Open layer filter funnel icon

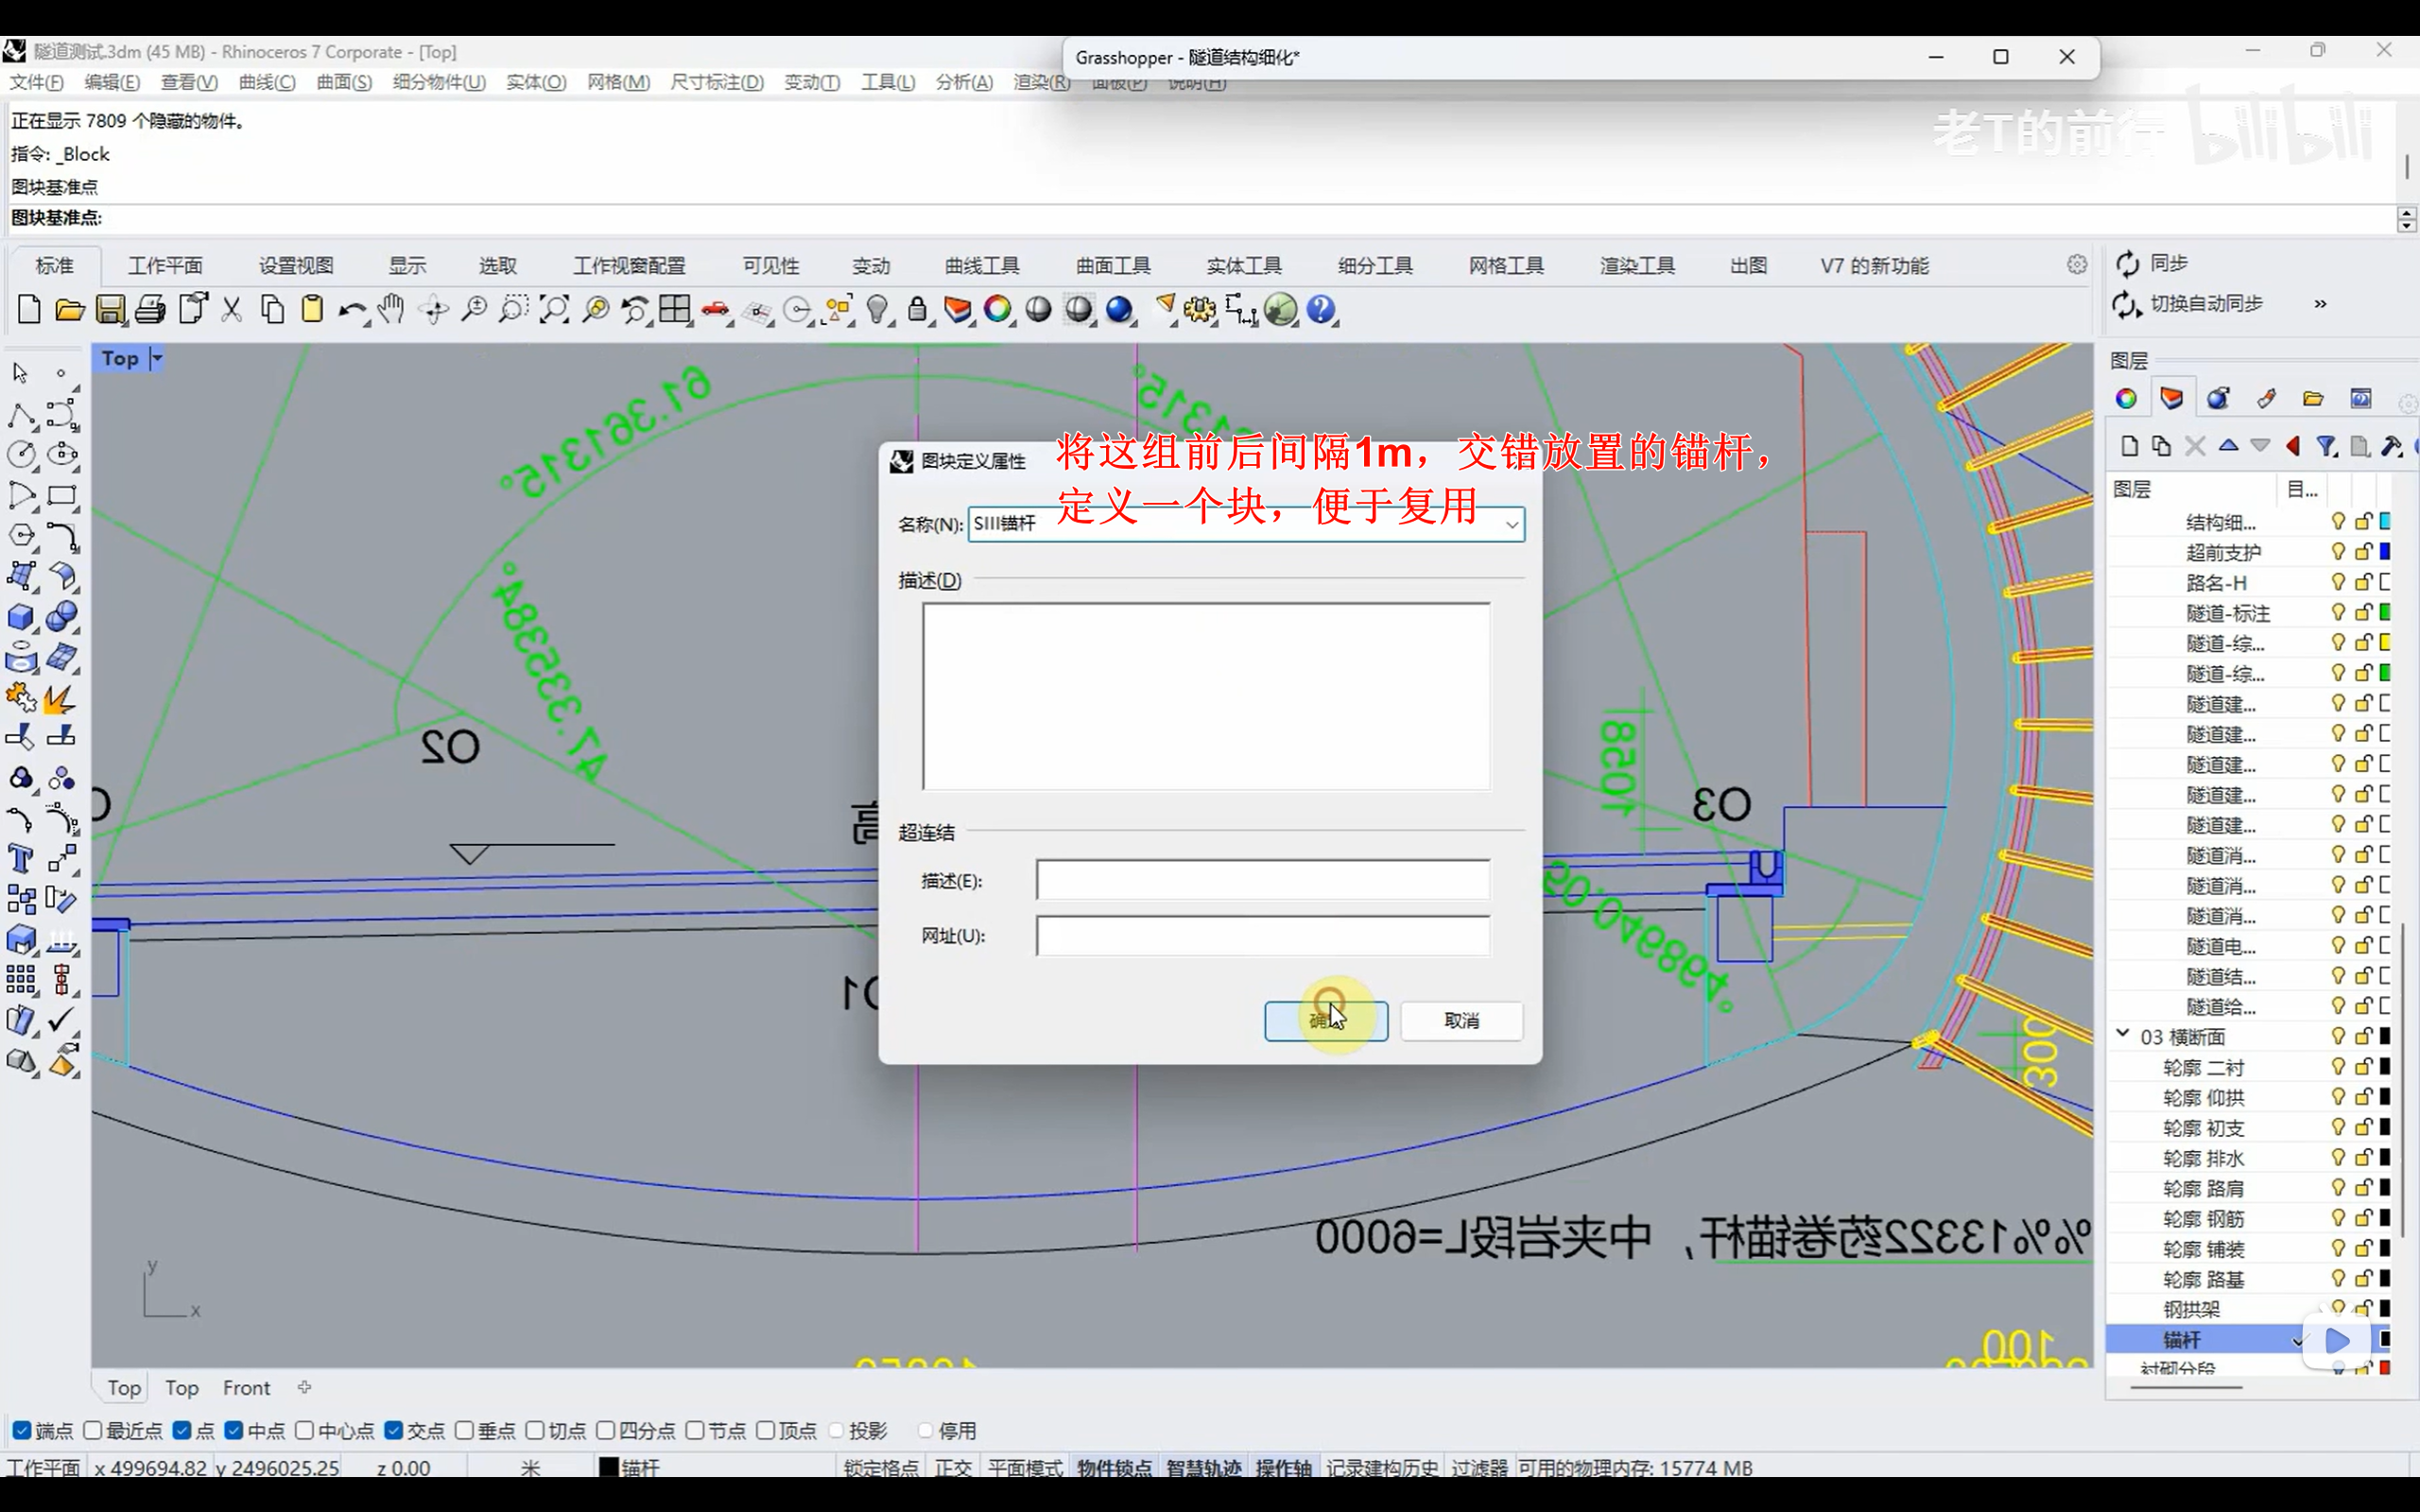tap(2327, 446)
